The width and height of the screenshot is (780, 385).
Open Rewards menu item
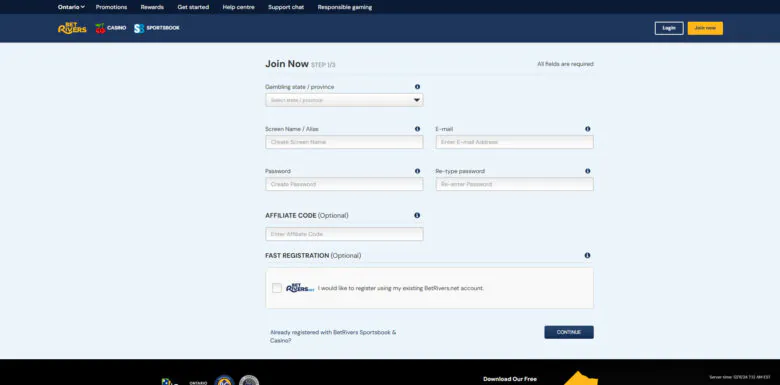click(x=152, y=7)
